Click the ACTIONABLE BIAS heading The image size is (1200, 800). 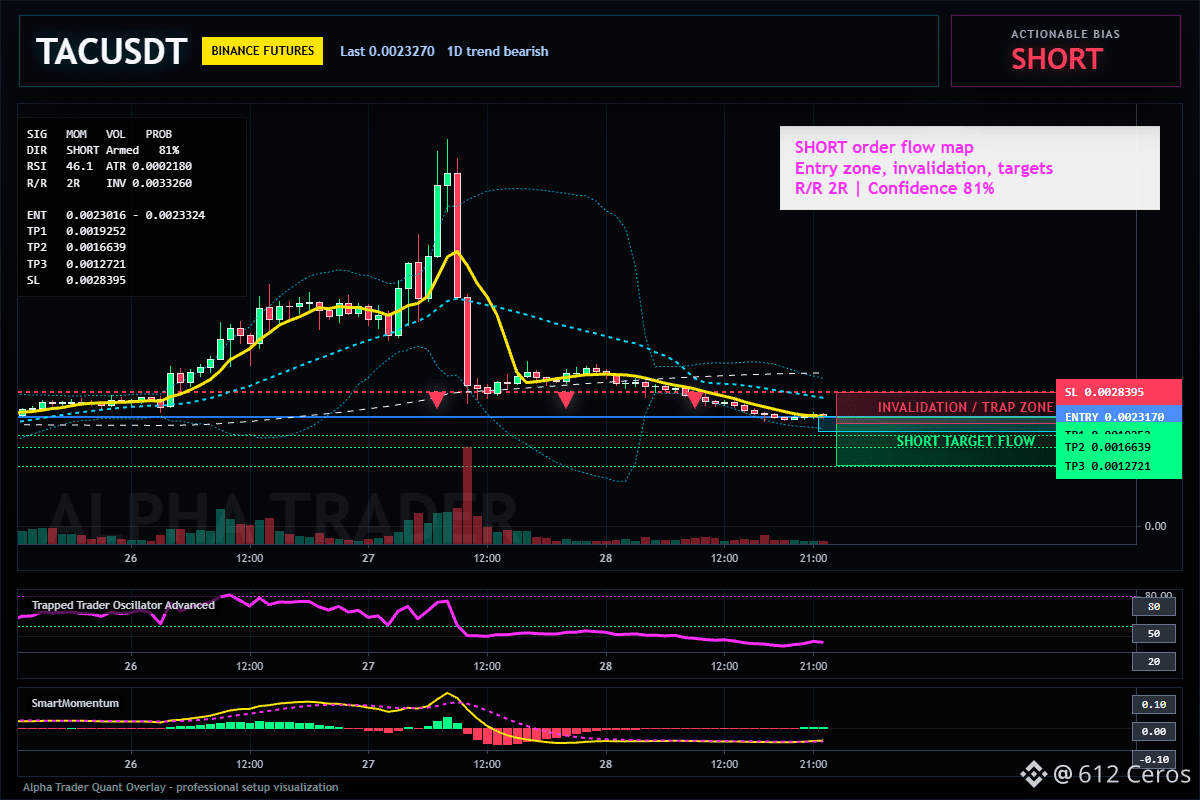[x=1065, y=34]
